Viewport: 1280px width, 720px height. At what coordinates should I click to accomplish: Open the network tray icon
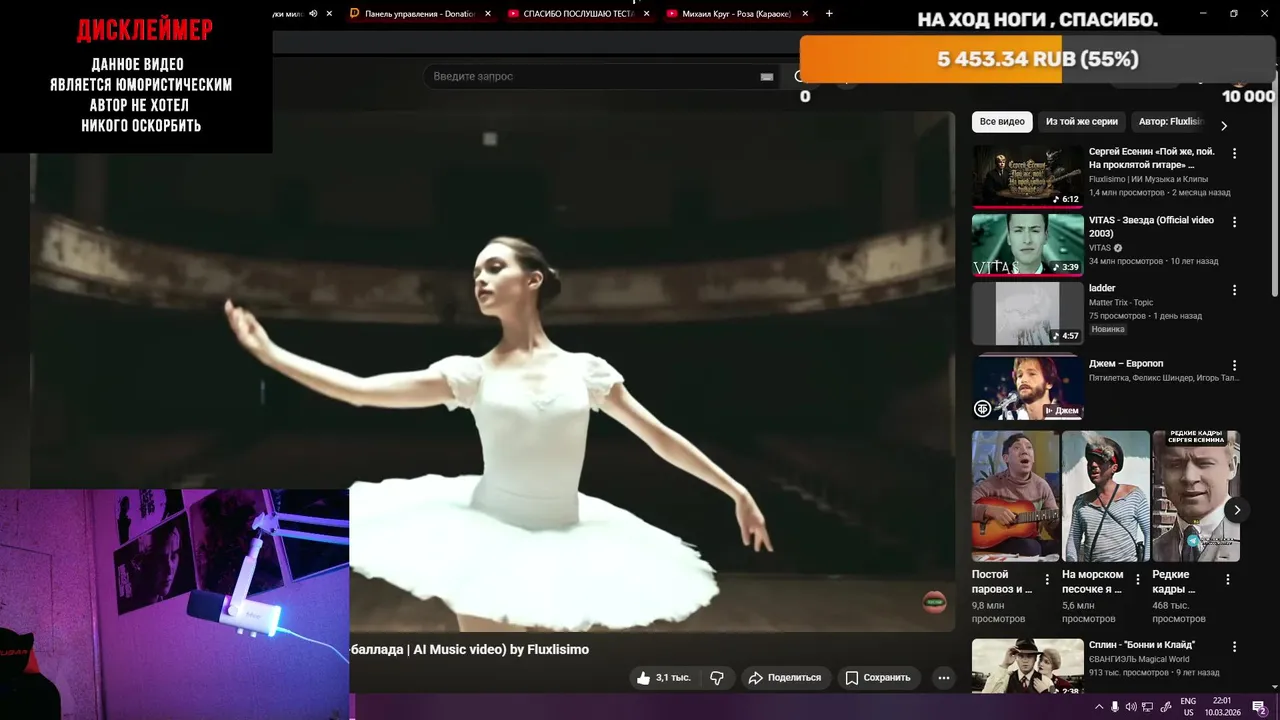(1148, 707)
